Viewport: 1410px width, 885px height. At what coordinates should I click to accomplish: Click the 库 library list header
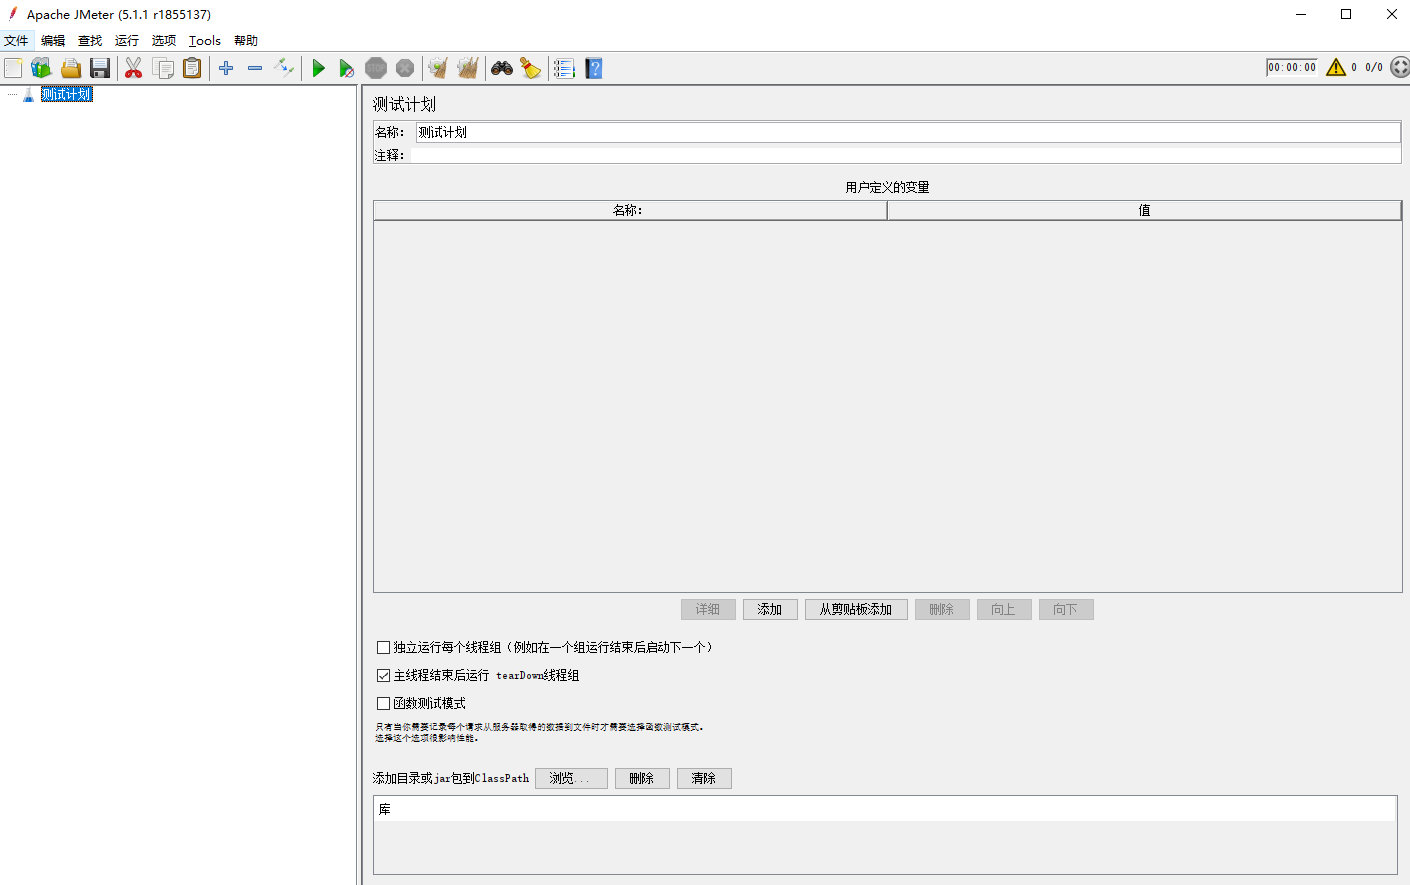click(x=885, y=809)
